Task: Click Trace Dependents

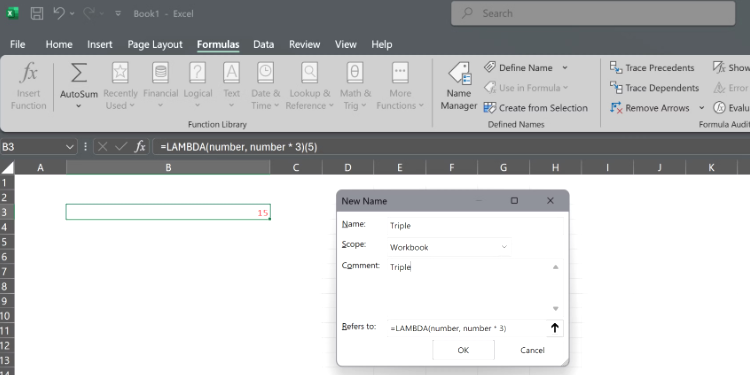Action: 654,88
